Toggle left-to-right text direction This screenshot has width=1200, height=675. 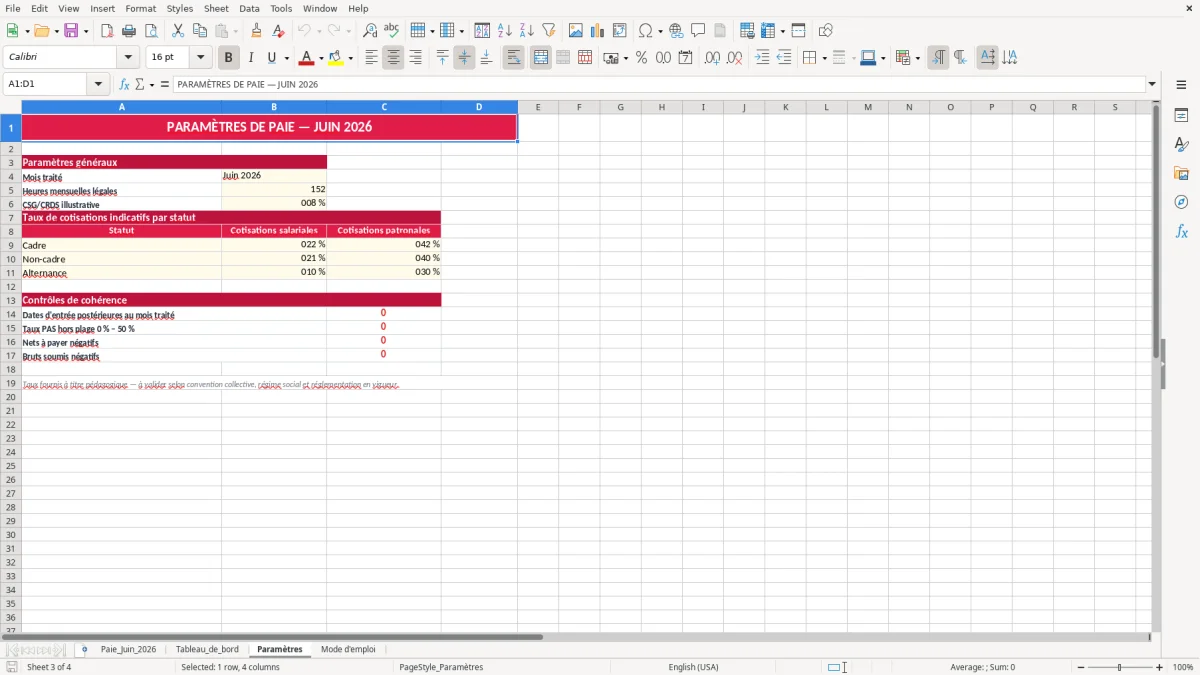938,58
